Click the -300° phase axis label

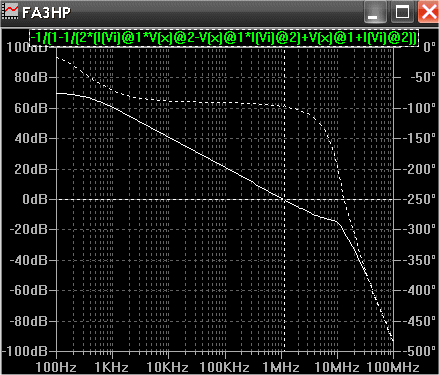point(420,230)
